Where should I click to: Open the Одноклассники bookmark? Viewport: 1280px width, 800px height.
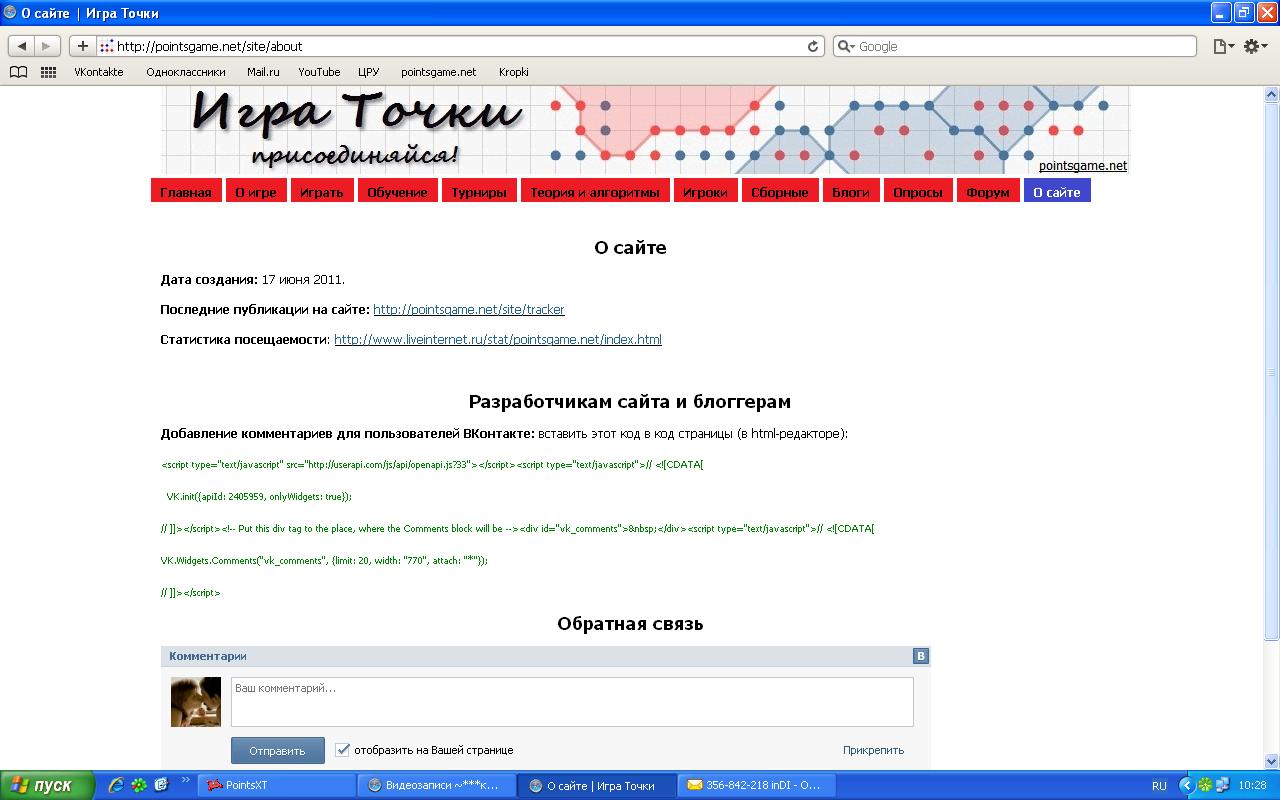pyautogui.click(x=186, y=72)
